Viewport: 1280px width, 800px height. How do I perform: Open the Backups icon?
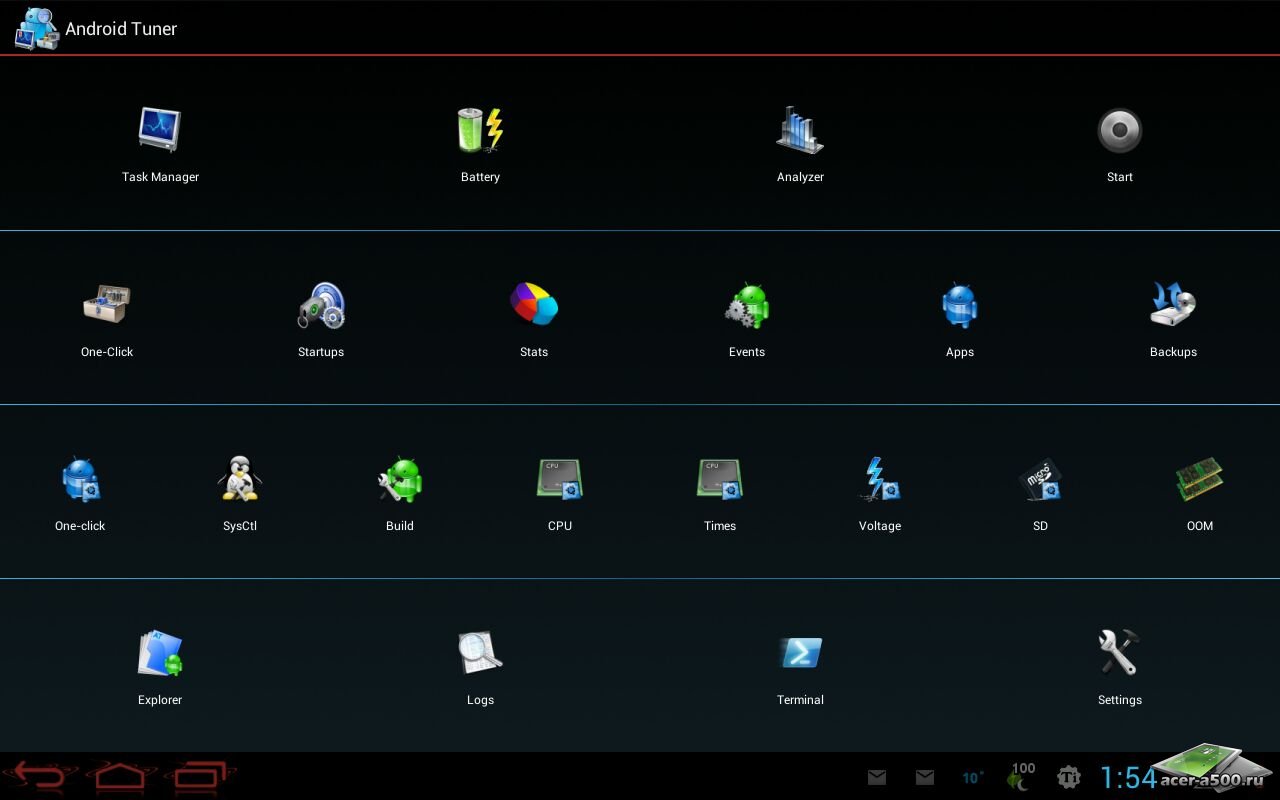tap(1173, 305)
